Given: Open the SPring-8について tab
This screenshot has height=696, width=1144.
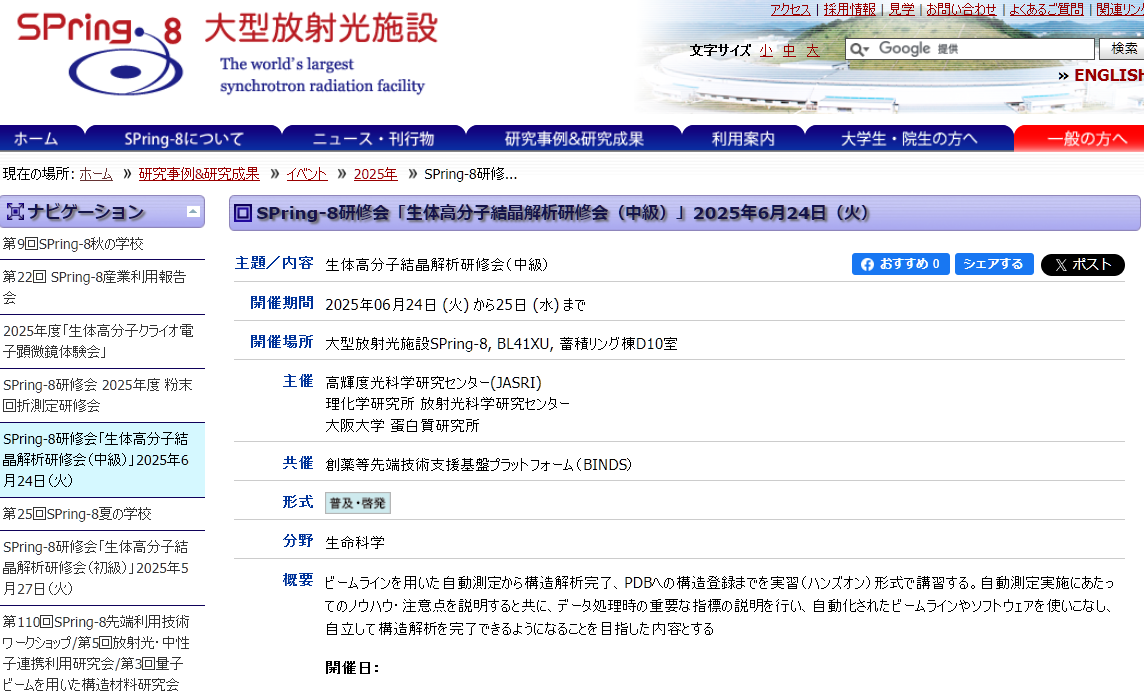Looking at the screenshot, I should (183, 139).
